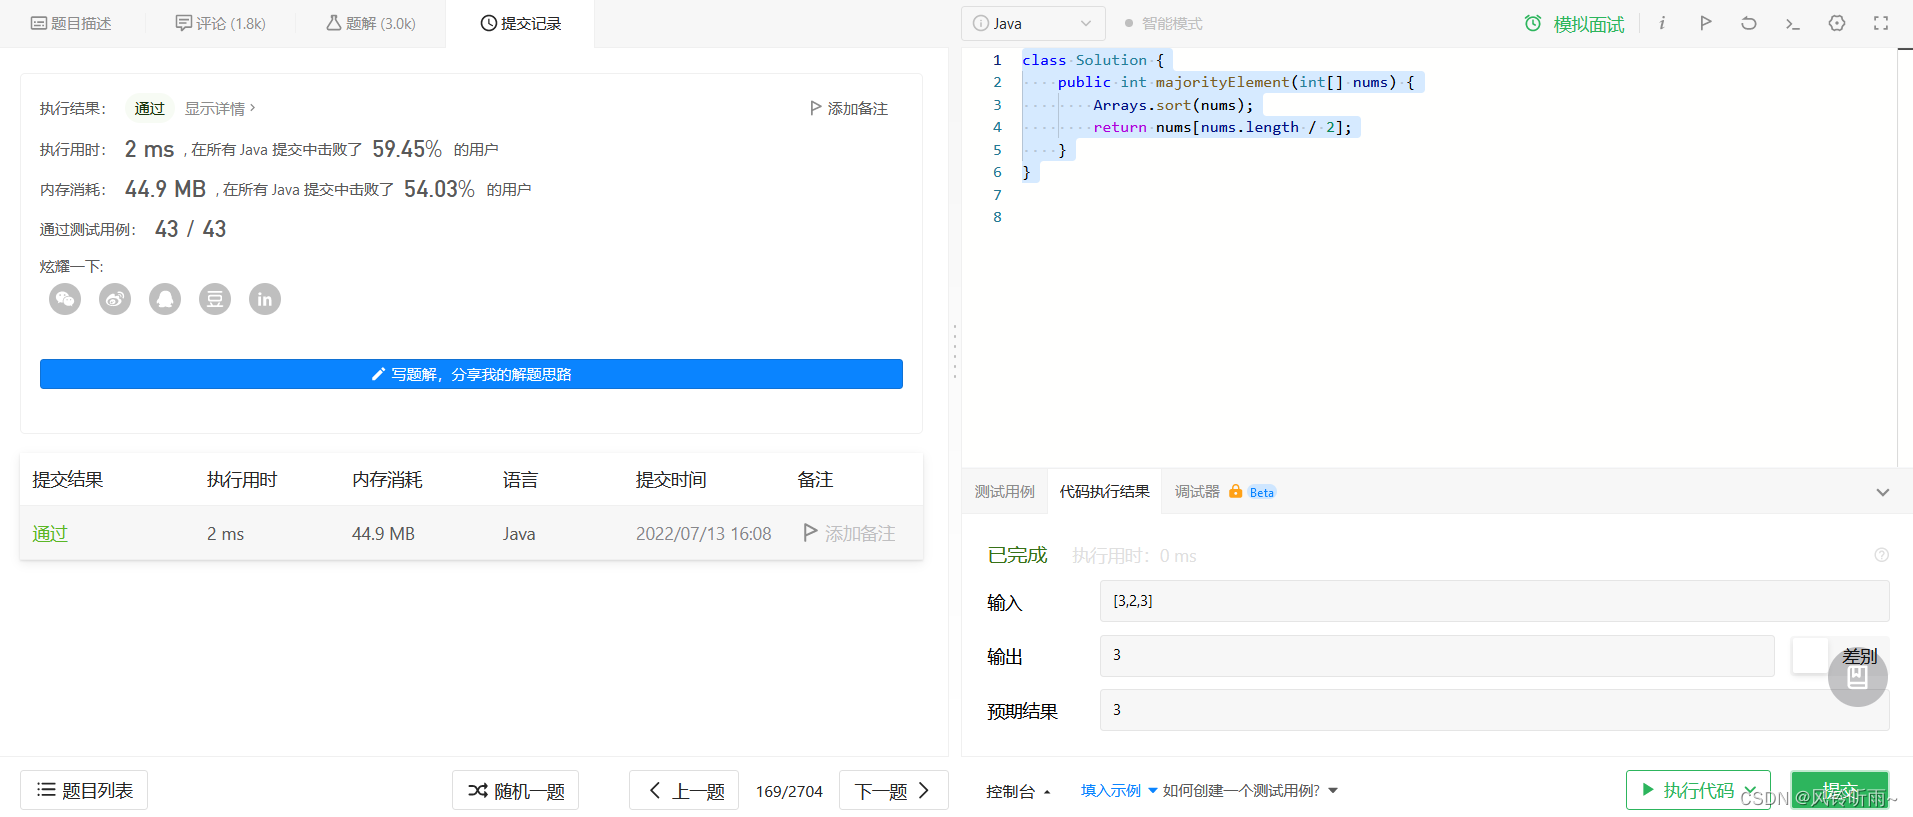Reset code with the restore icon
This screenshot has height=817, width=1913.
click(1748, 23)
